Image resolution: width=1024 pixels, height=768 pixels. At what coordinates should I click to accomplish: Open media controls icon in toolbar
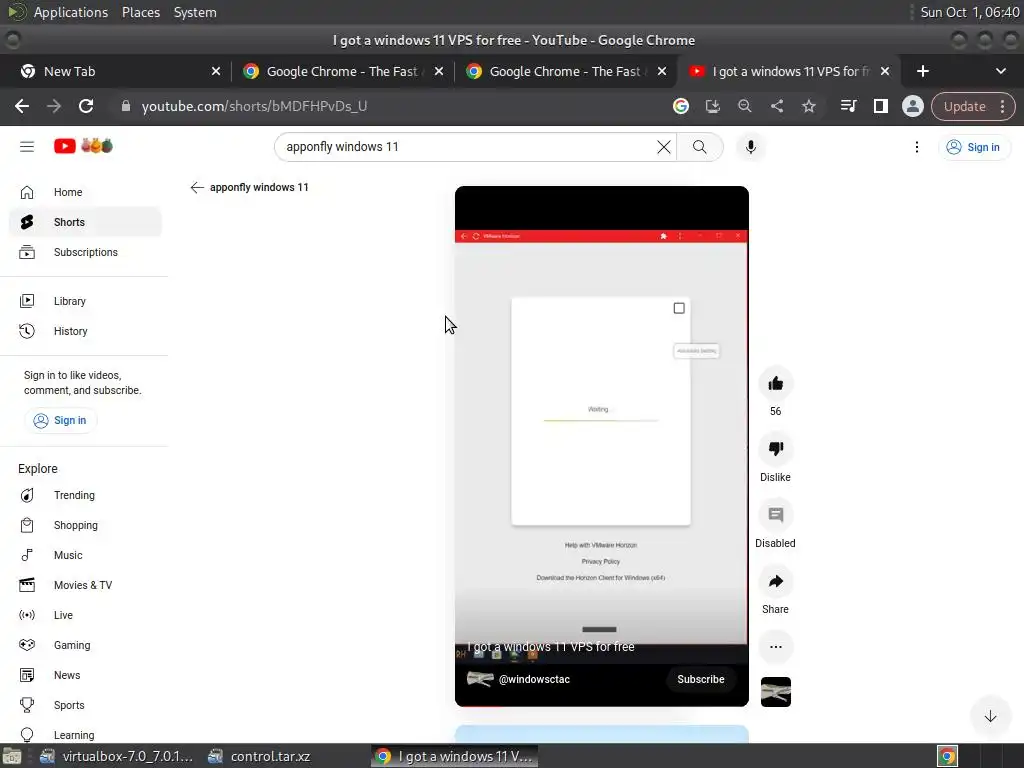(848, 106)
